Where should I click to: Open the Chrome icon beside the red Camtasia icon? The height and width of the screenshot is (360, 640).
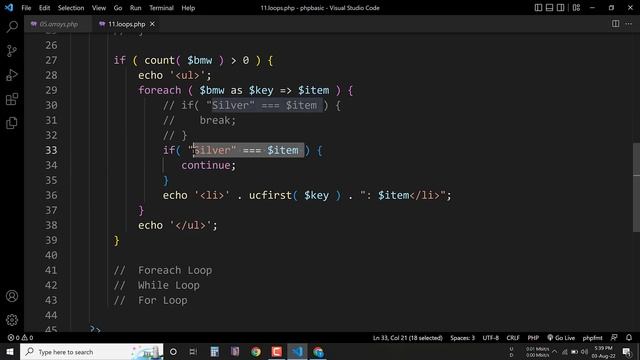(256, 352)
